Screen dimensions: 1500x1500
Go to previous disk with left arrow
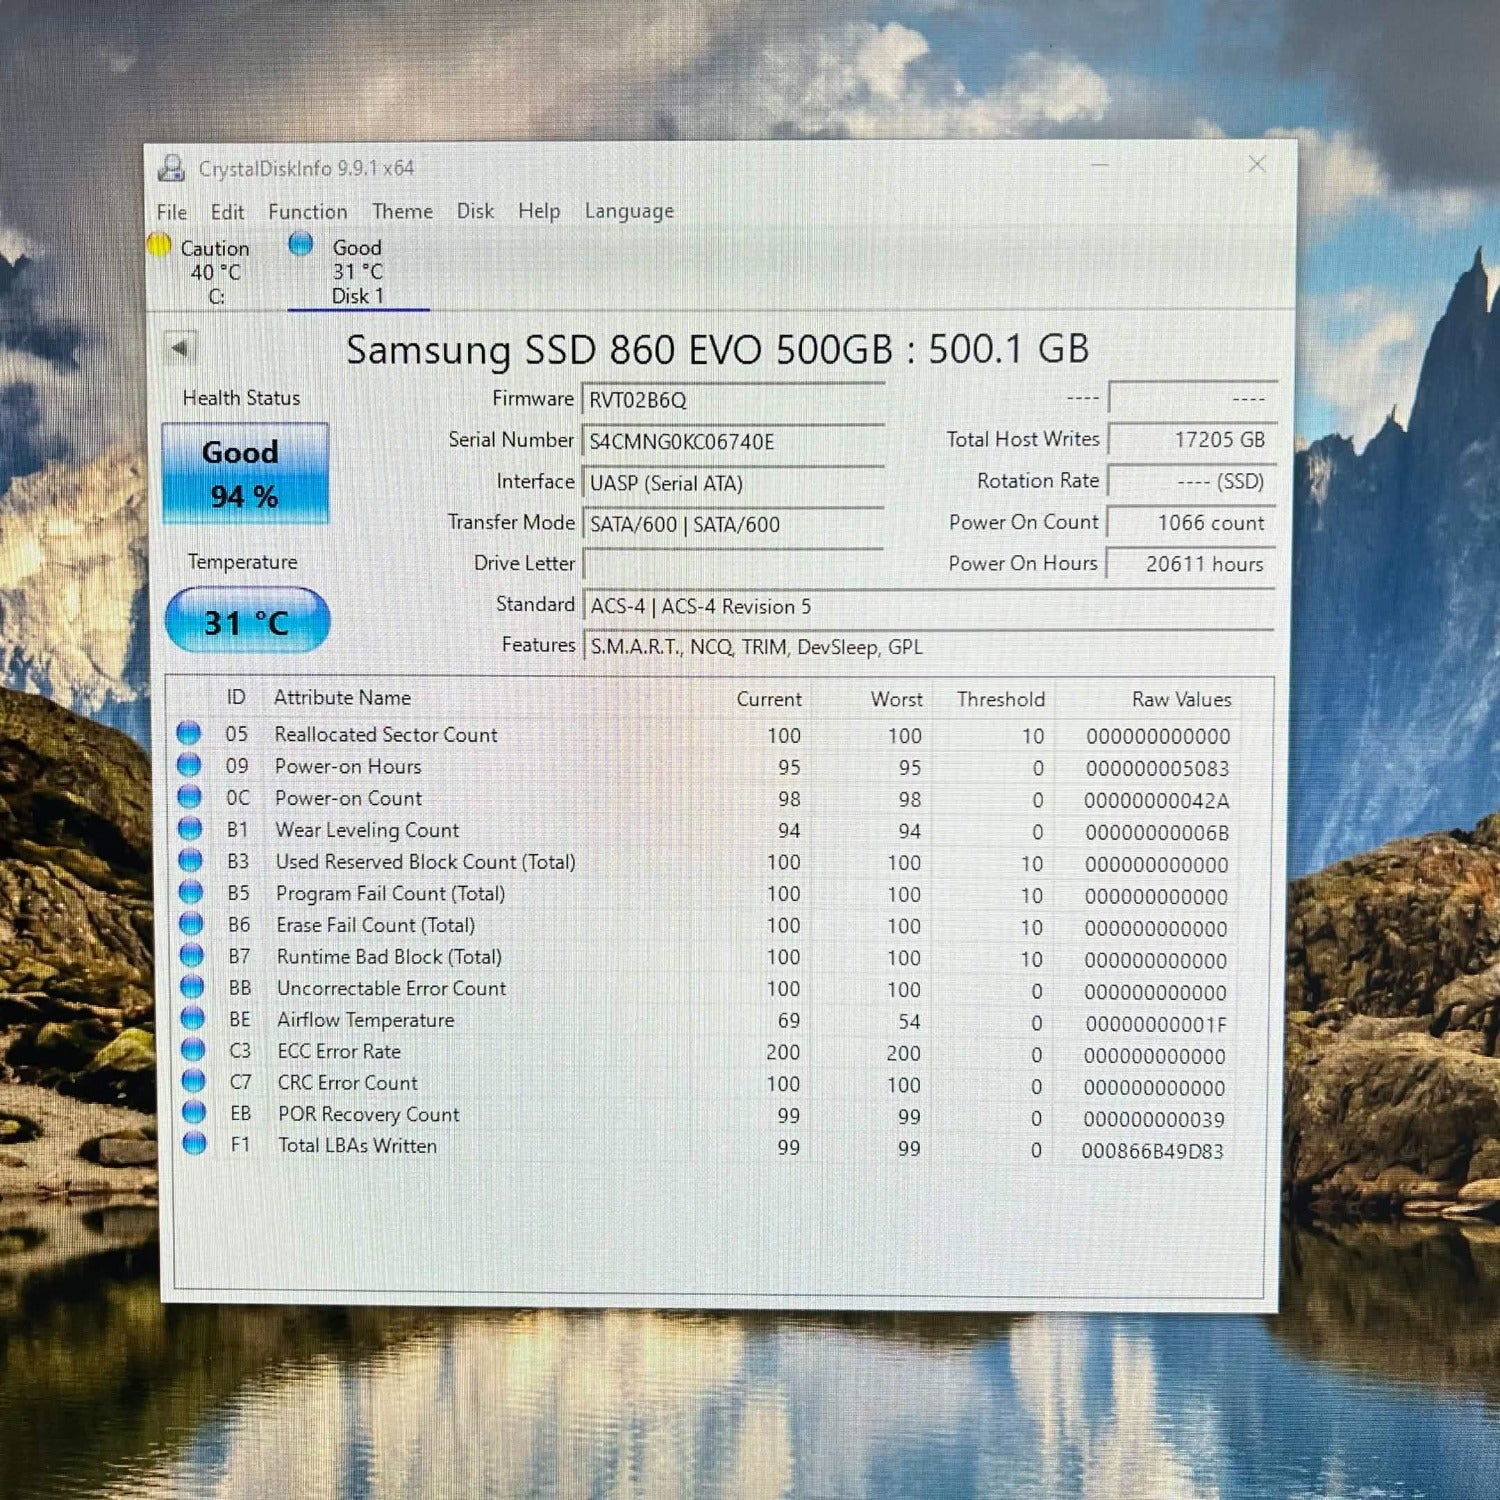click(180, 348)
